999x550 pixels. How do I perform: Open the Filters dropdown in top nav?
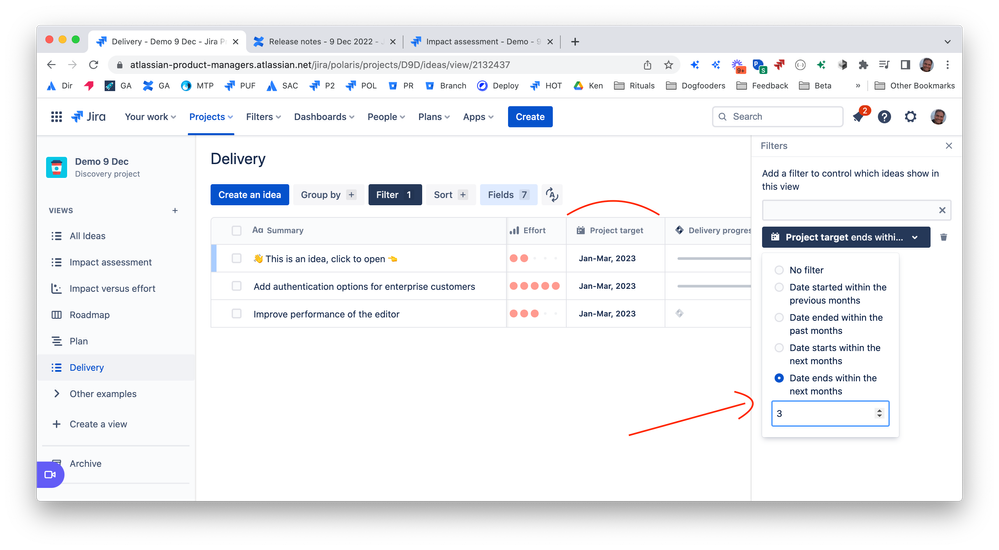263,117
